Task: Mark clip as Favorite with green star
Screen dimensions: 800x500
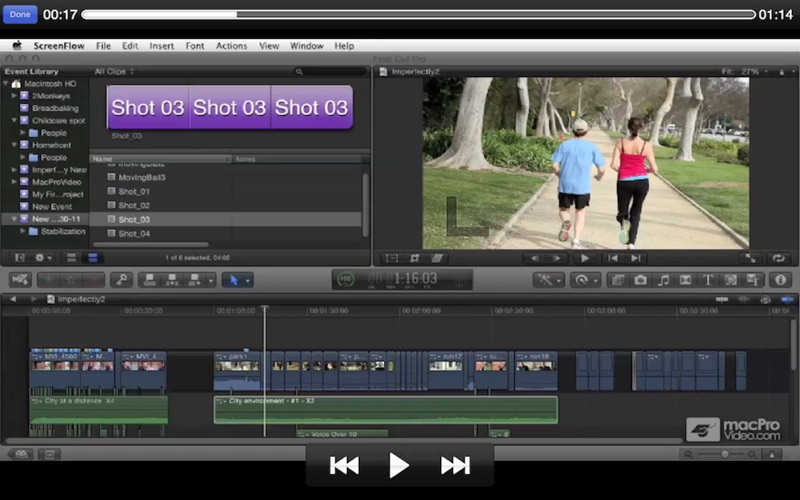Action: [49, 280]
